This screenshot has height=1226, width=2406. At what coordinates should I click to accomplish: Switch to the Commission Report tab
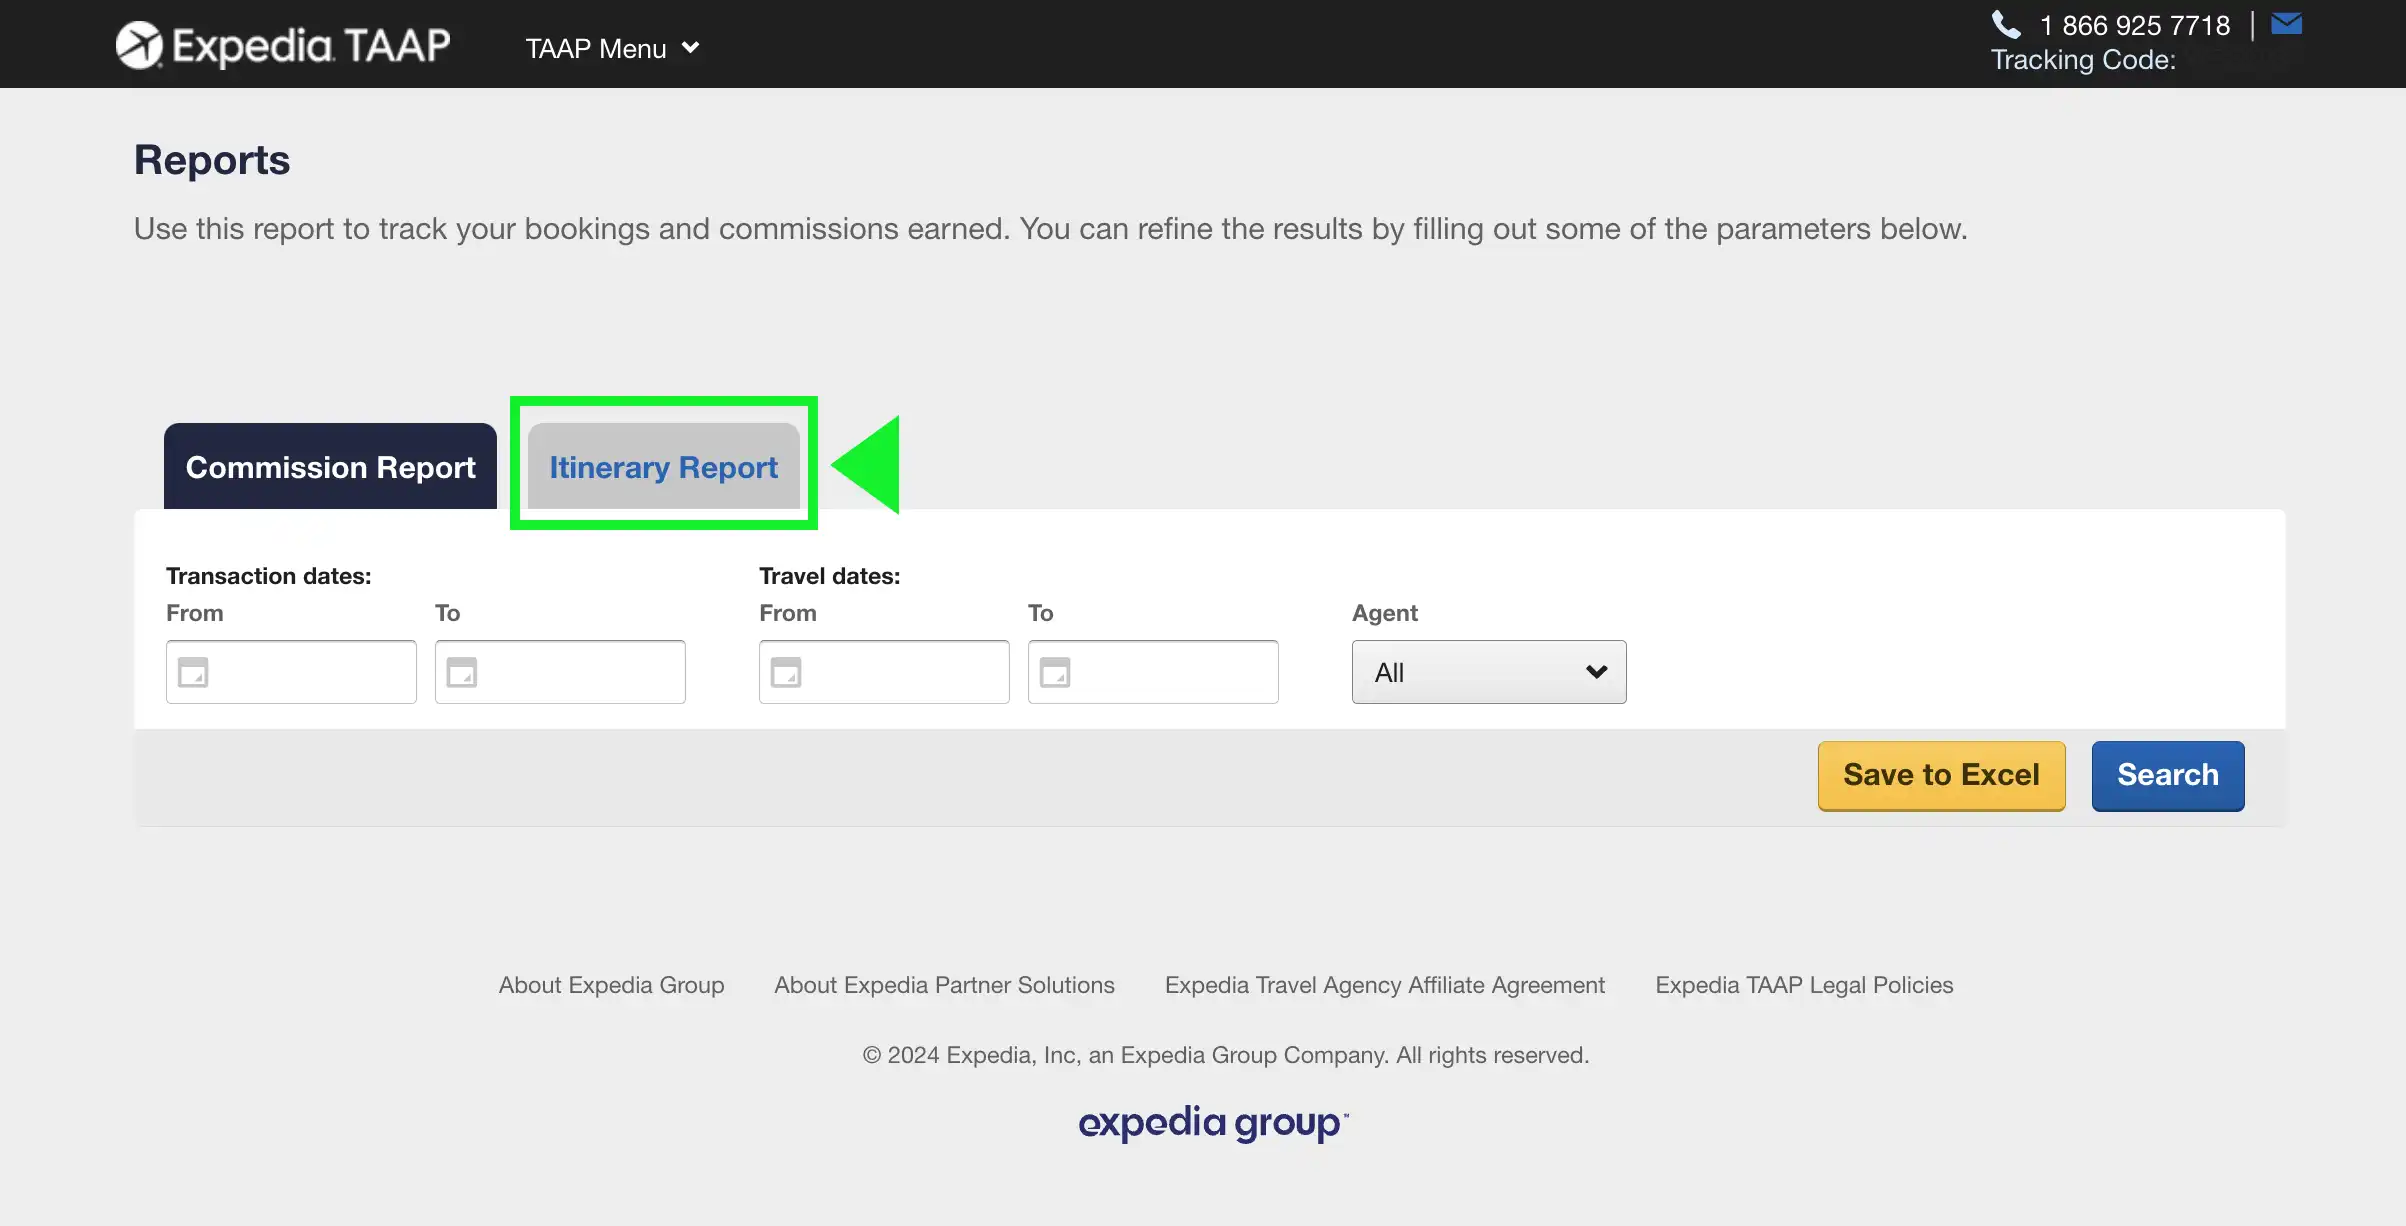coord(330,466)
